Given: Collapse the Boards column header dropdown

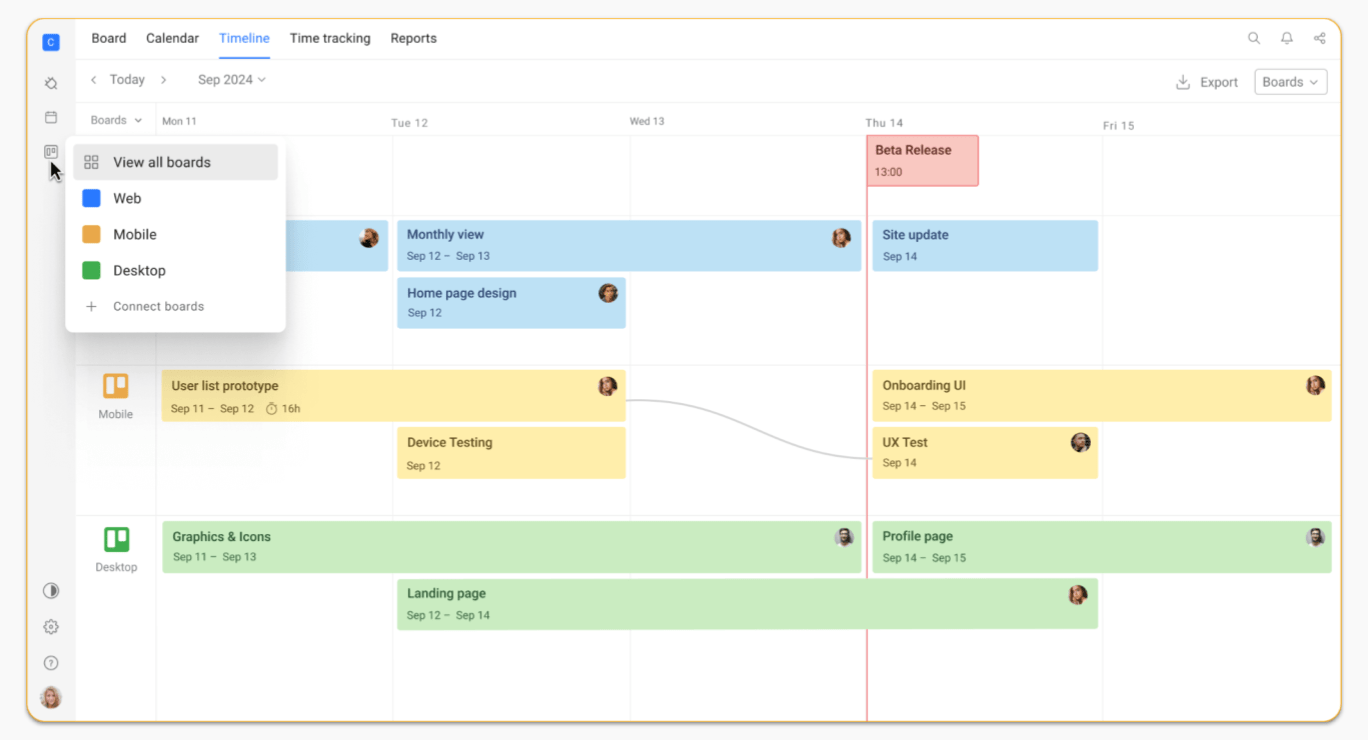Looking at the screenshot, I should tap(116, 120).
